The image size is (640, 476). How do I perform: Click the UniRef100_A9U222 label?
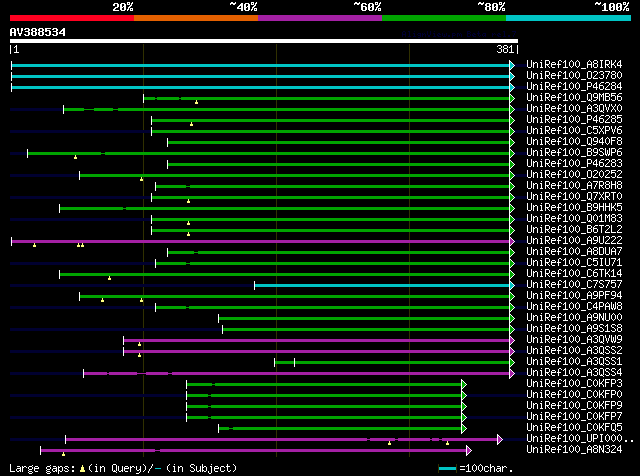pos(574,241)
